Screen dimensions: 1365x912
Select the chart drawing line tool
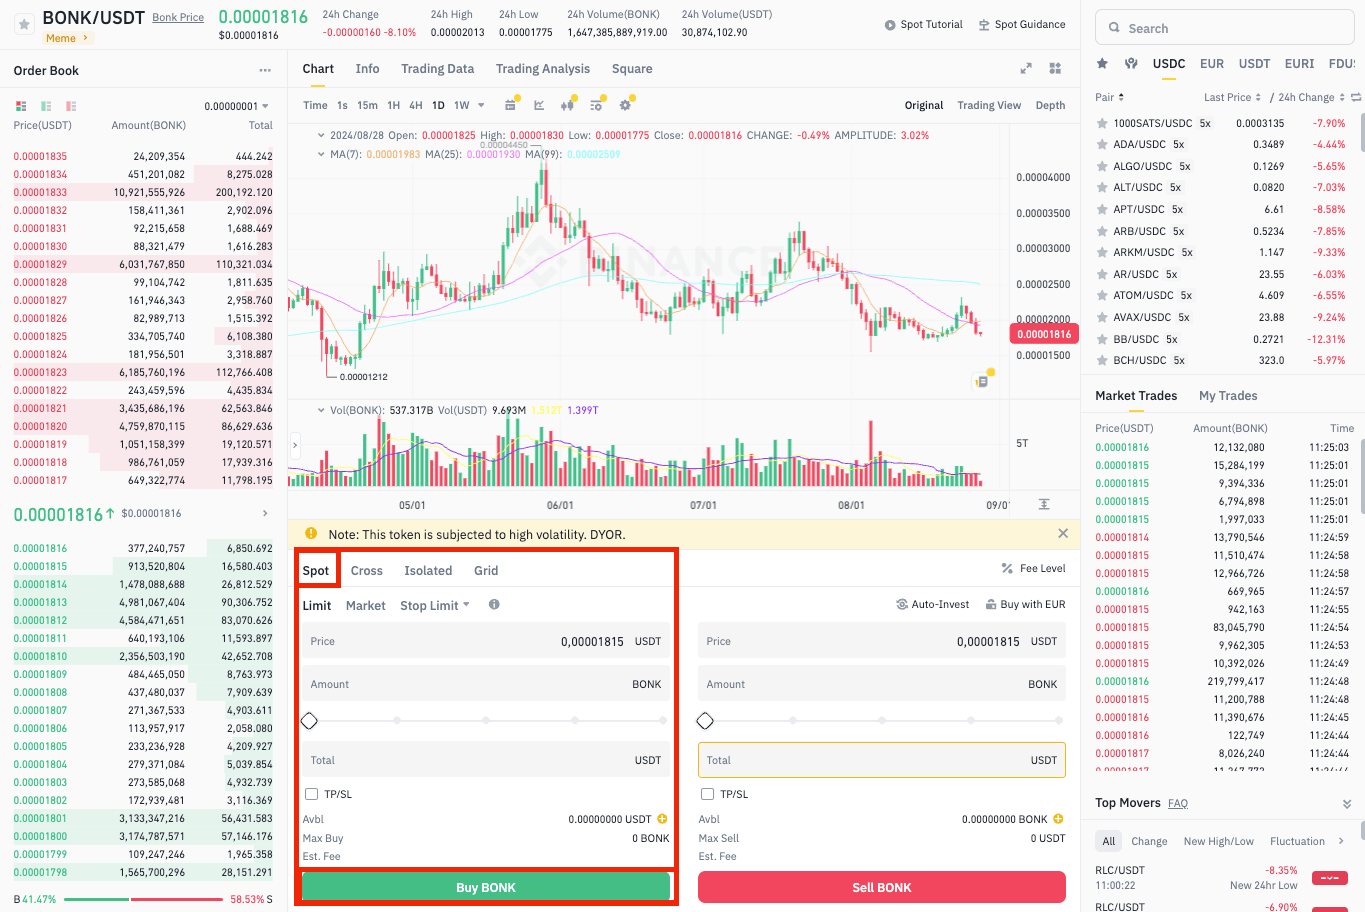539,105
